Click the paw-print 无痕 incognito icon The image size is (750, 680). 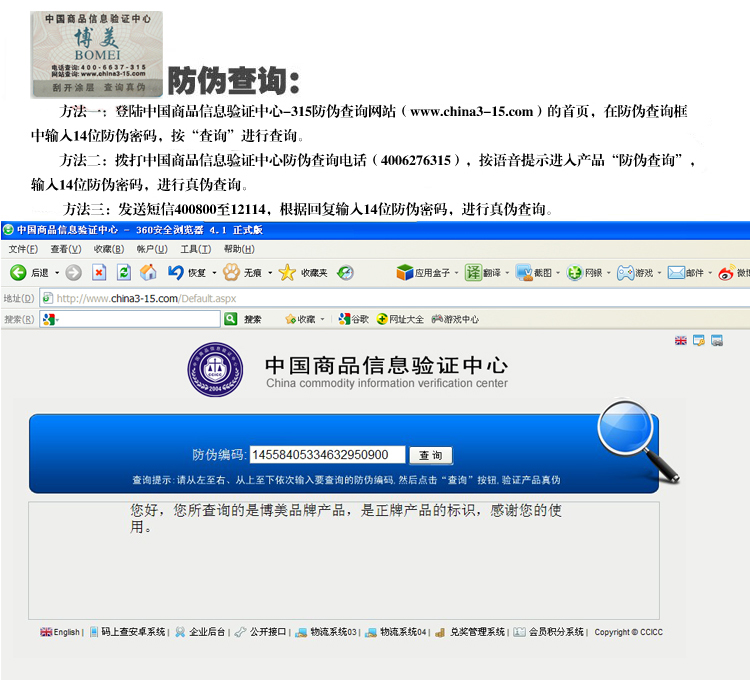point(231,272)
